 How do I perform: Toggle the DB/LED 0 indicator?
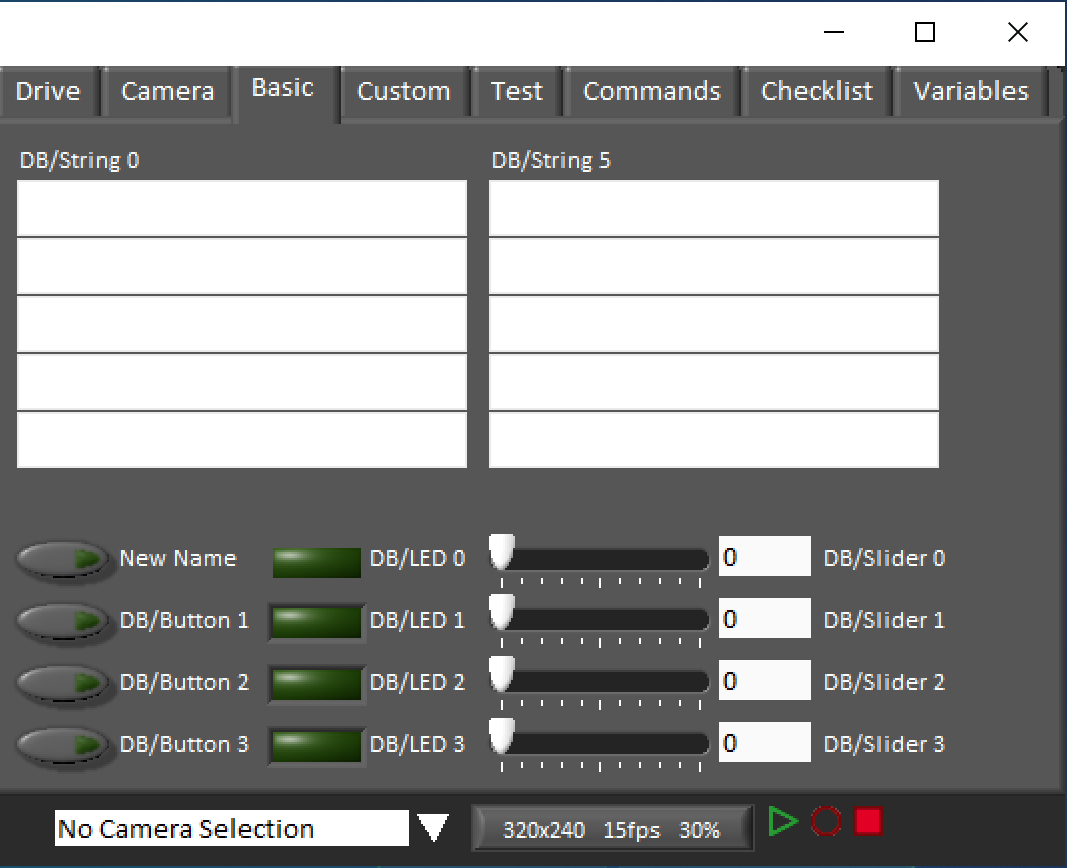point(317,561)
